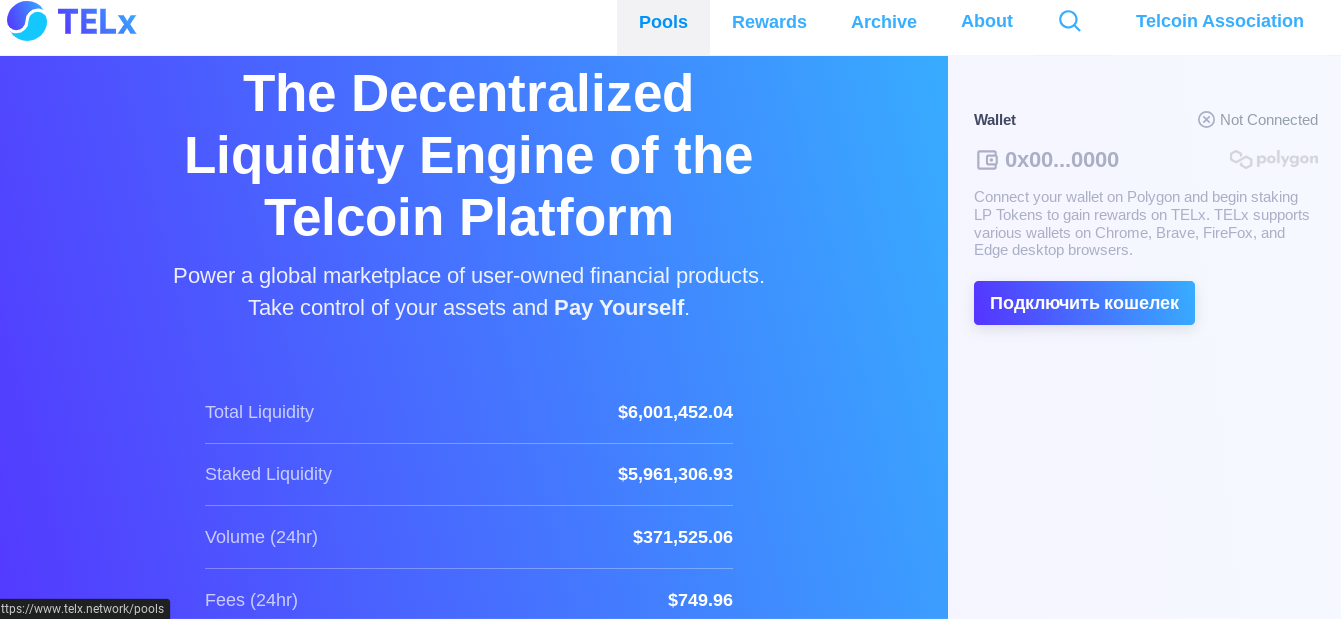Viewport: 1341px width, 619px height.
Task: Switch to the Pools tab
Action: [663, 22]
